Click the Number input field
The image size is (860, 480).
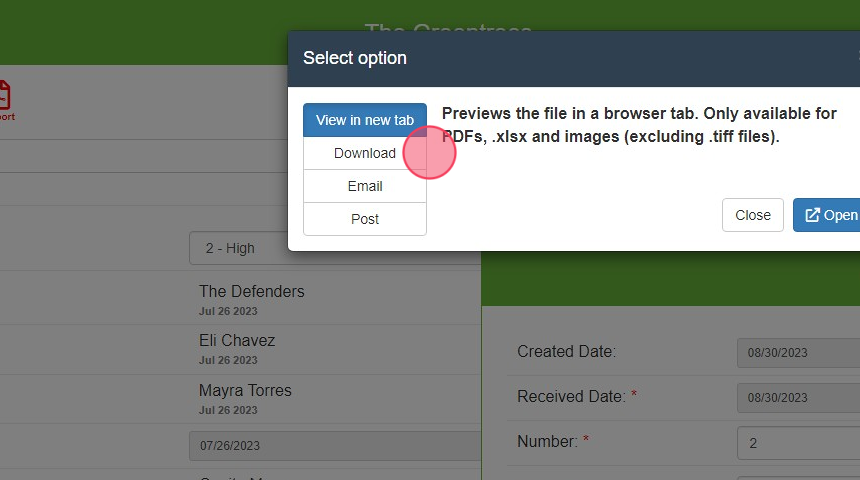tap(799, 443)
